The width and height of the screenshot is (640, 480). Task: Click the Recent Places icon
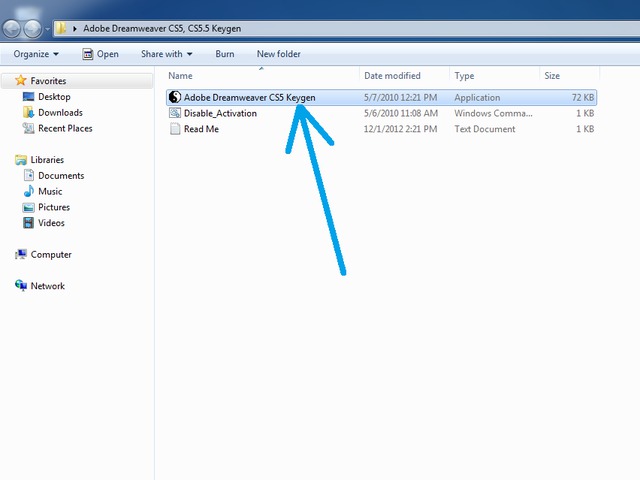point(29,128)
